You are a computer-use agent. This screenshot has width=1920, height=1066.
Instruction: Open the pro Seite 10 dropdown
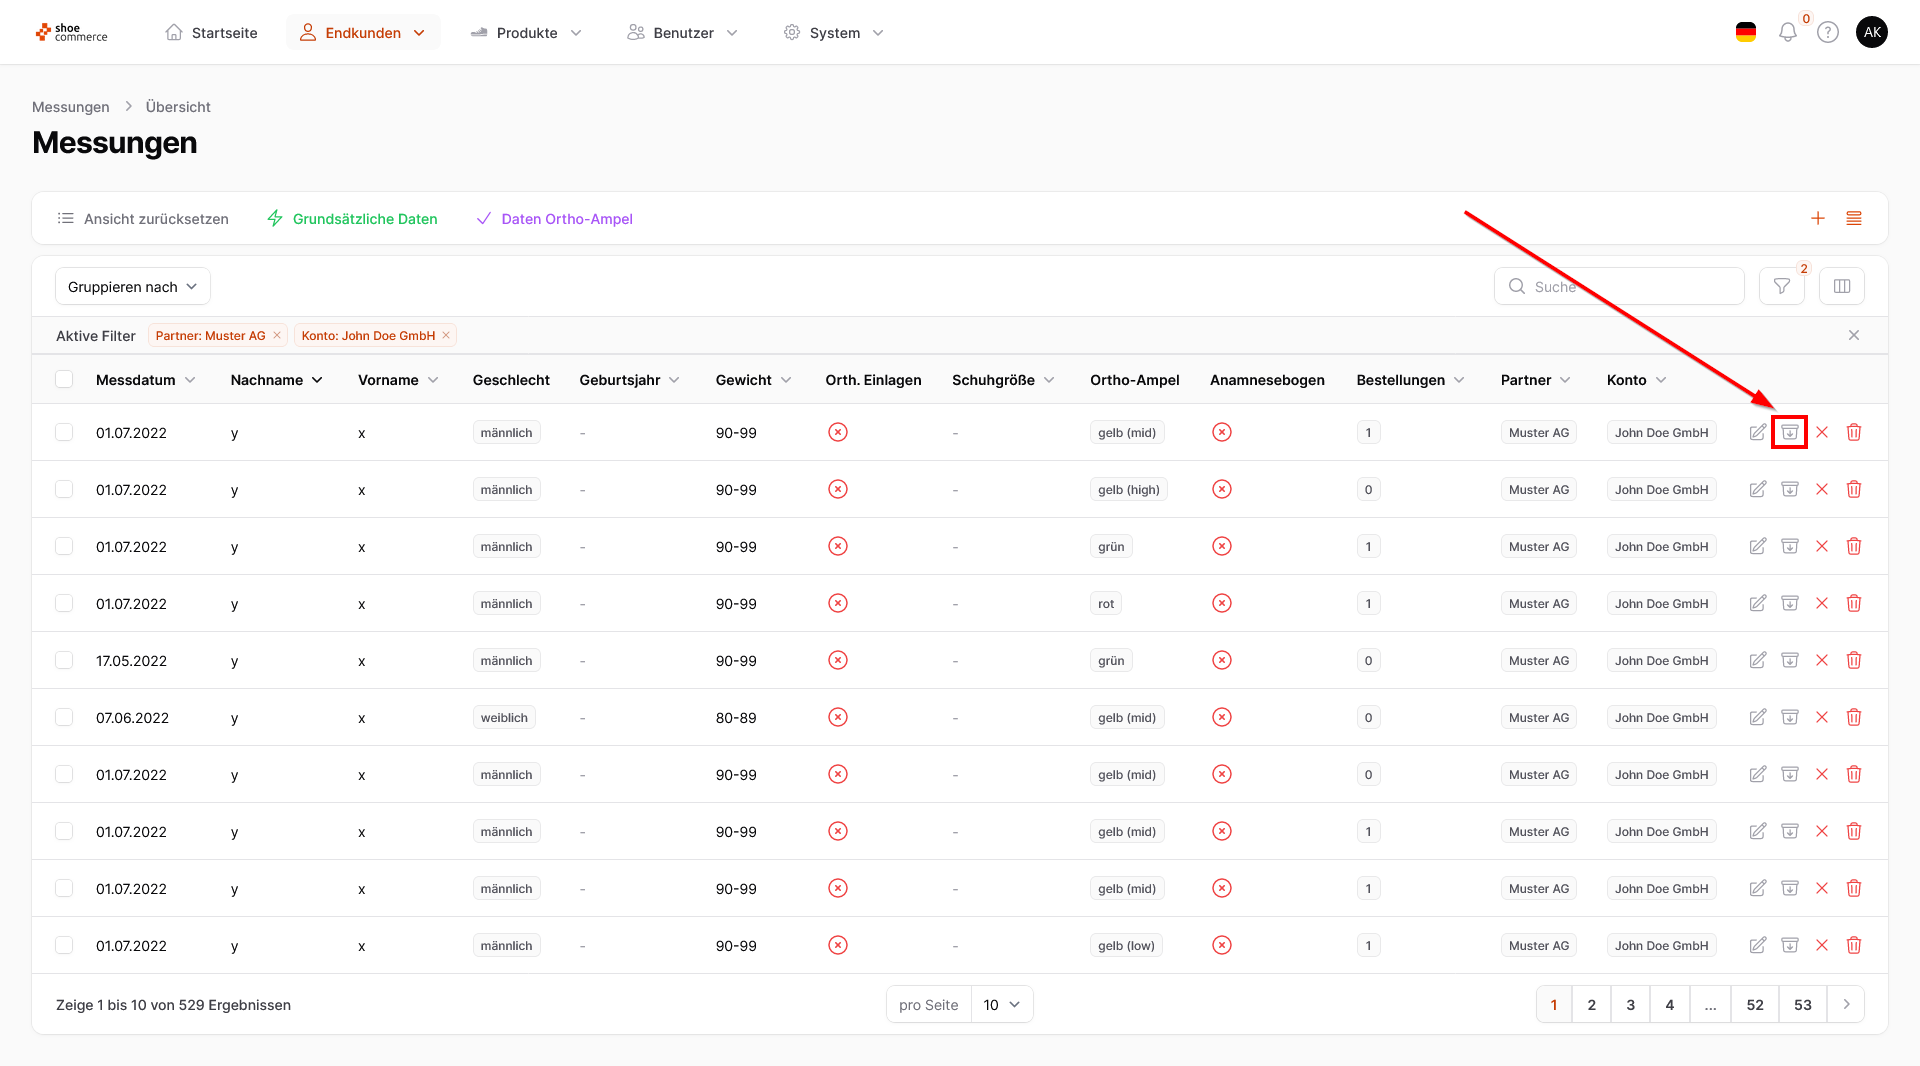coord(1000,1004)
